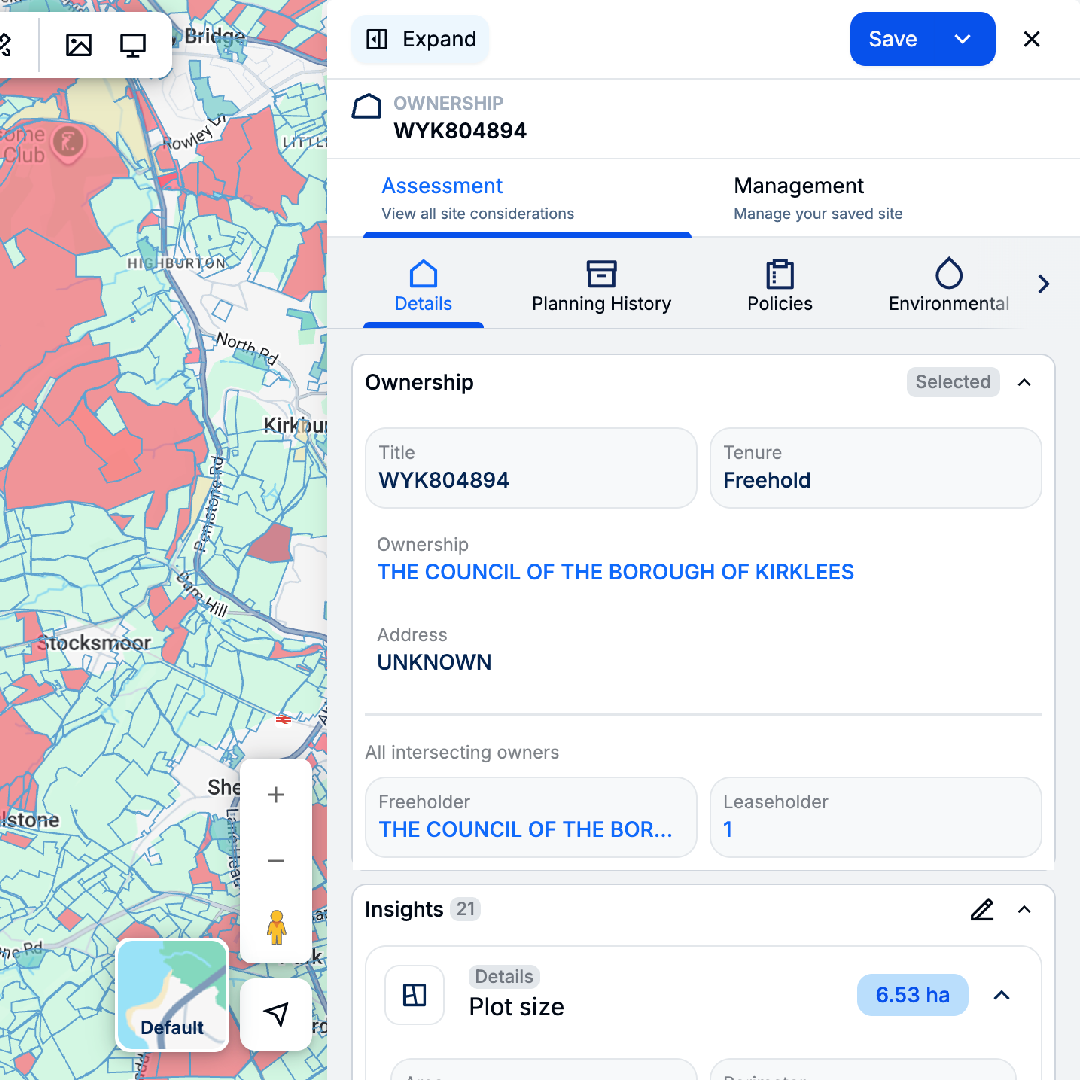This screenshot has height=1080, width=1080.
Task: Click the monitor icon in the map toolbar
Action: tap(133, 45)
